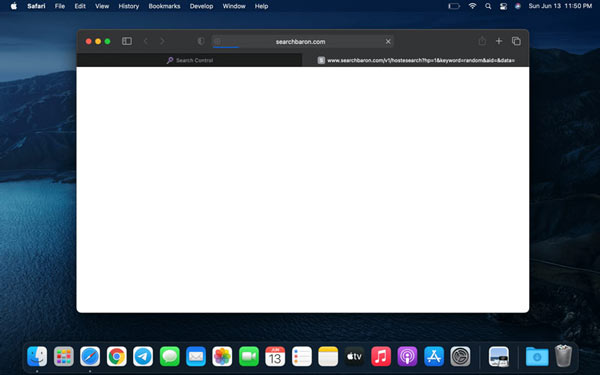
Task: Open Reminders from the Dock
Action: pyautogui.click(x=302, y=356)
